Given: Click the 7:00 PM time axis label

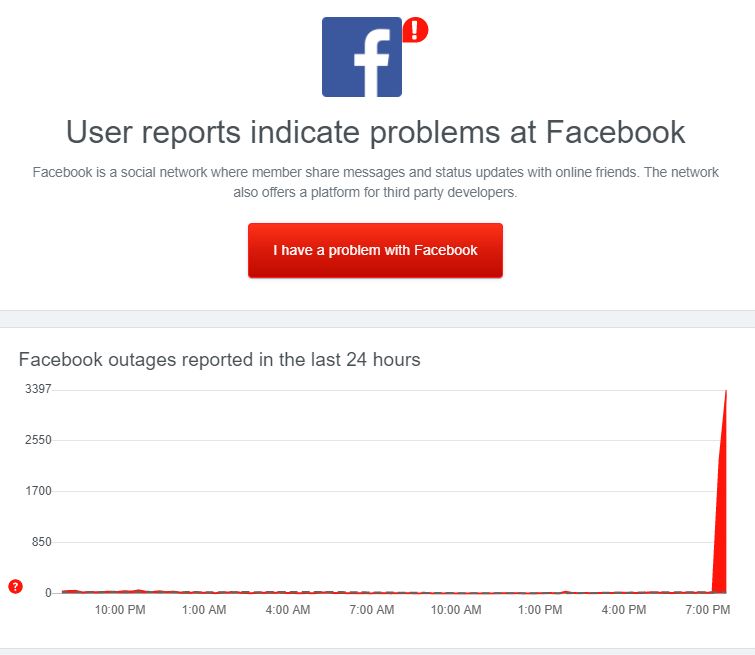Looking at the screenshot, I should click(708, 610).
